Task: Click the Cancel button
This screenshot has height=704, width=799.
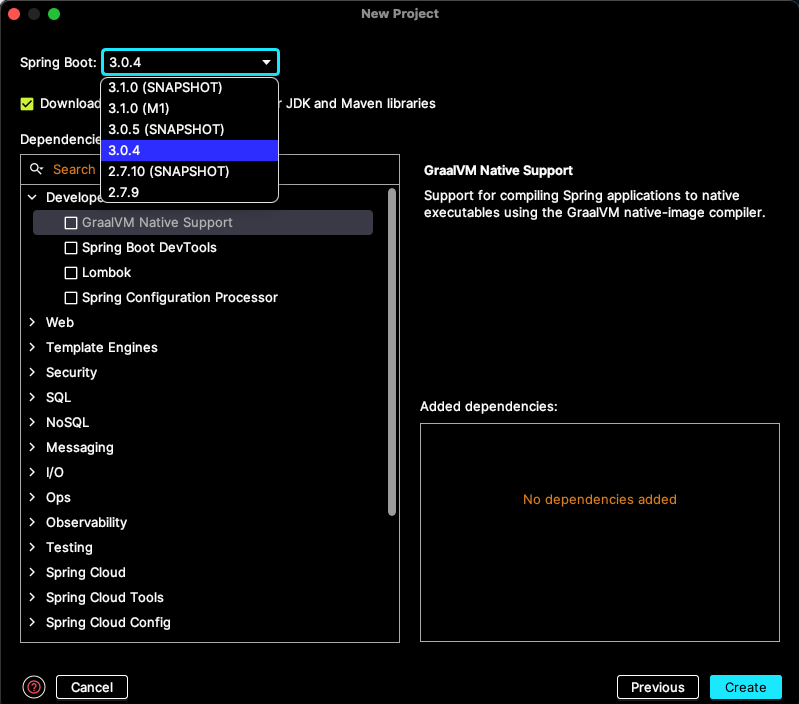Action: pos(92,687)
